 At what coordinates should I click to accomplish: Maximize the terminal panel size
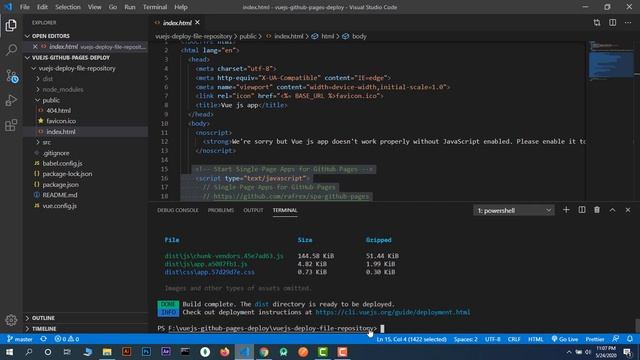tap(612, 210)
